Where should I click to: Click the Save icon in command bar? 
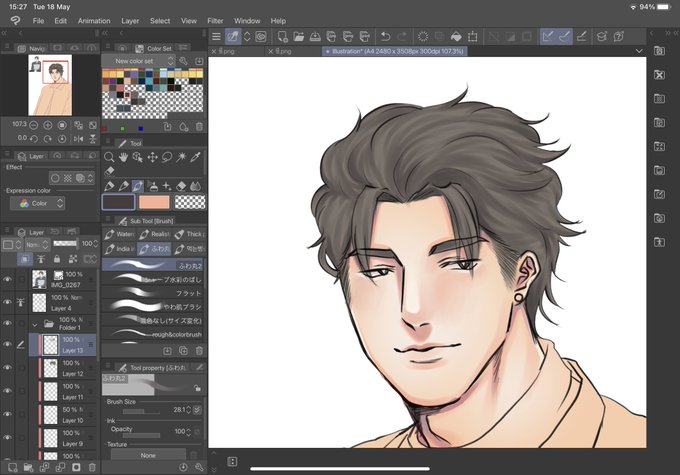[315, 37]
